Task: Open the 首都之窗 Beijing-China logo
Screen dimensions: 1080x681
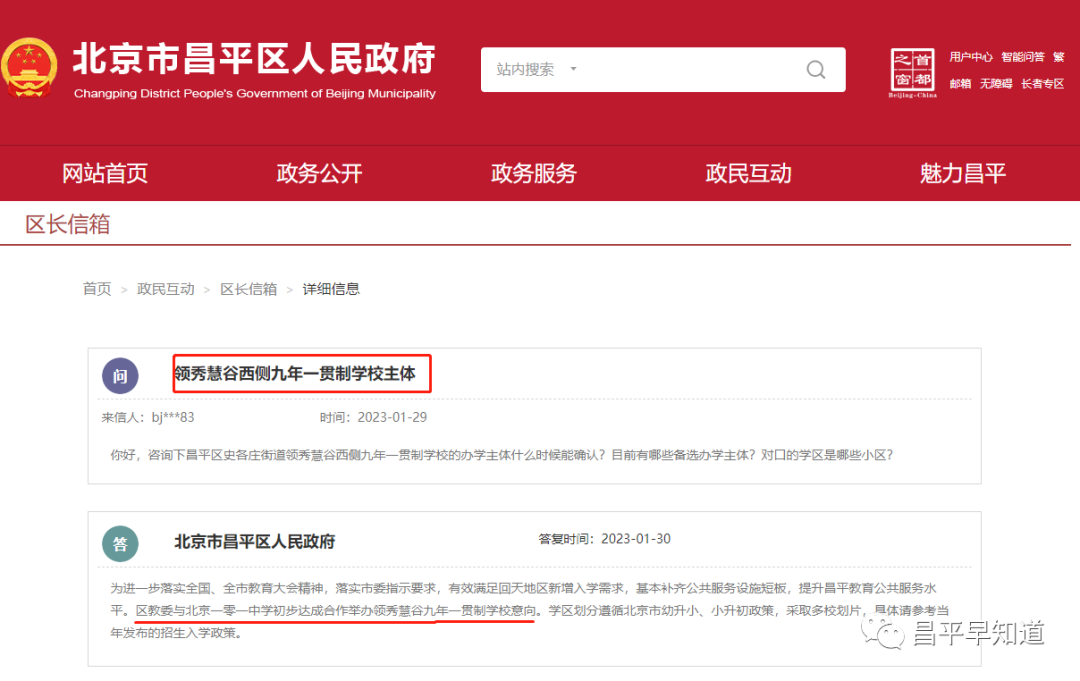Action: pyautogui.click(x=913, y=73)
